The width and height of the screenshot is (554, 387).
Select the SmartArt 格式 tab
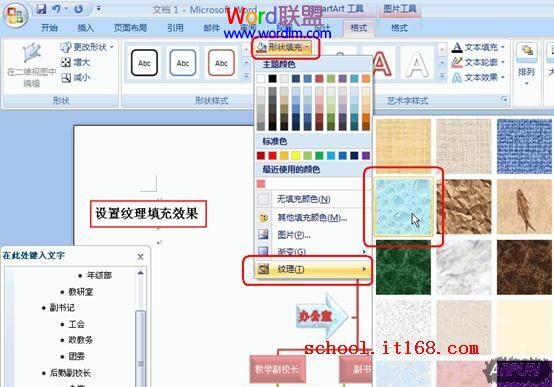(358, 28)
